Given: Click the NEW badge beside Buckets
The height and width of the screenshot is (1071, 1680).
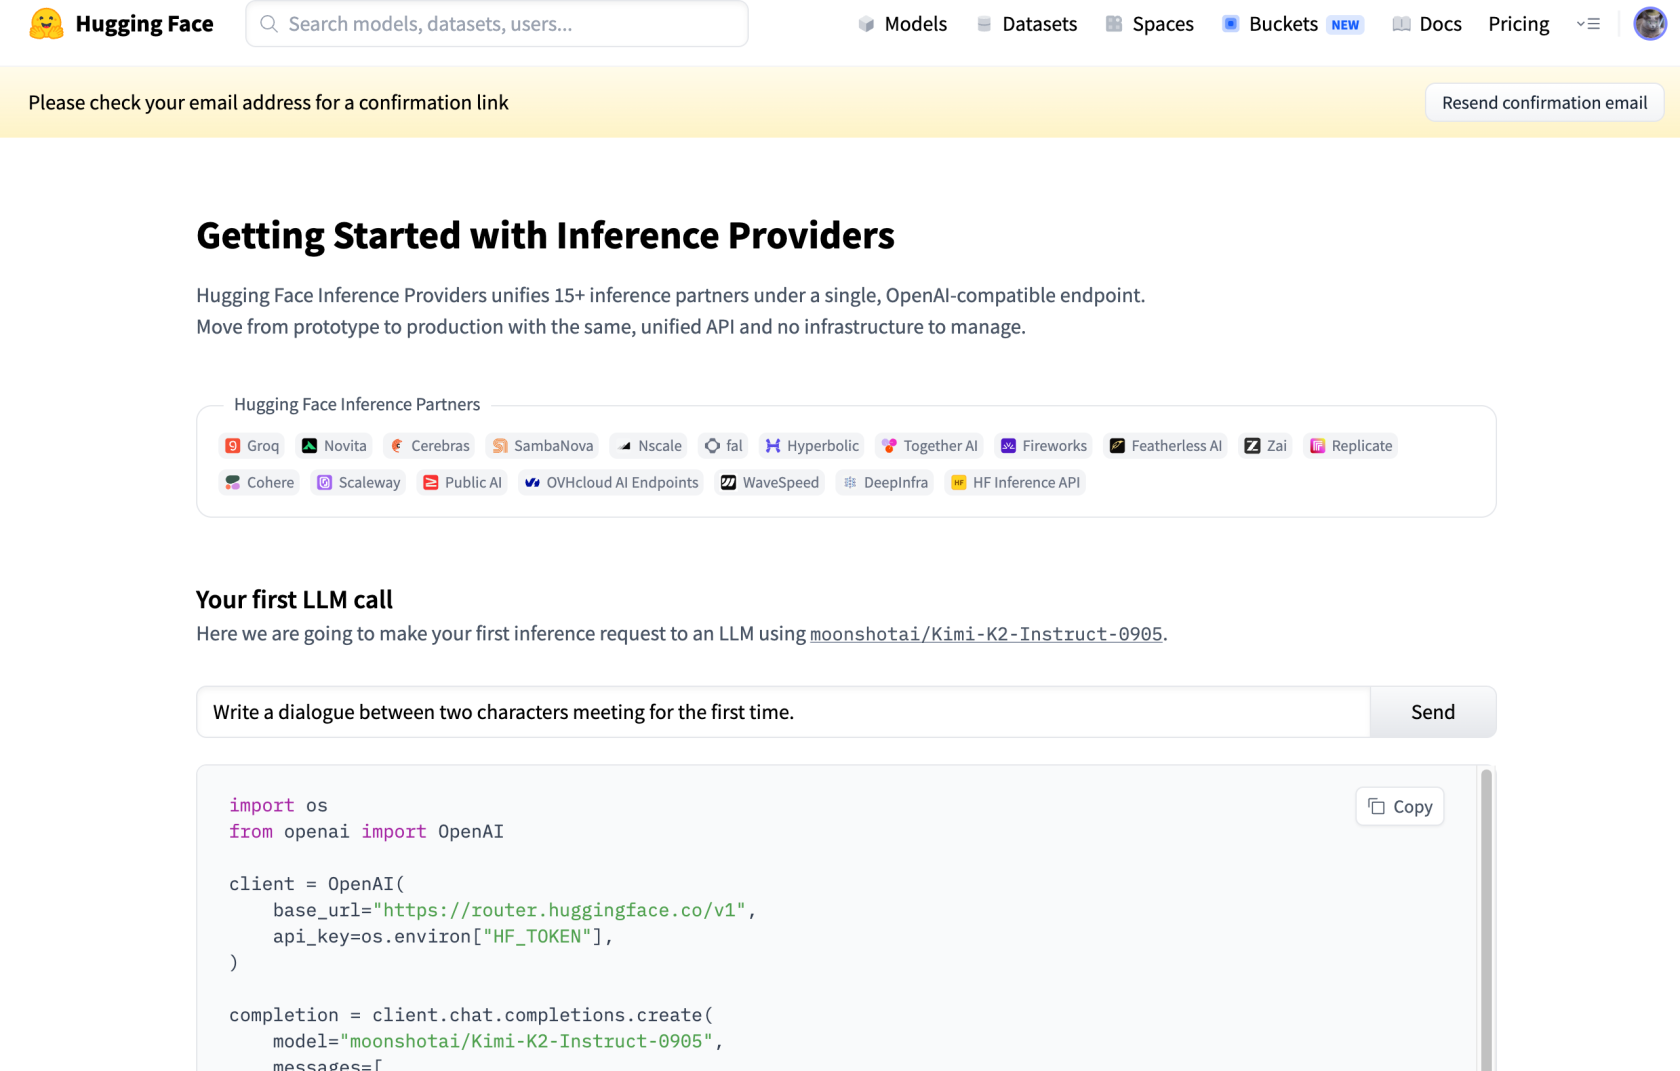Looking at the screenshot, I should click(1345, 25).
